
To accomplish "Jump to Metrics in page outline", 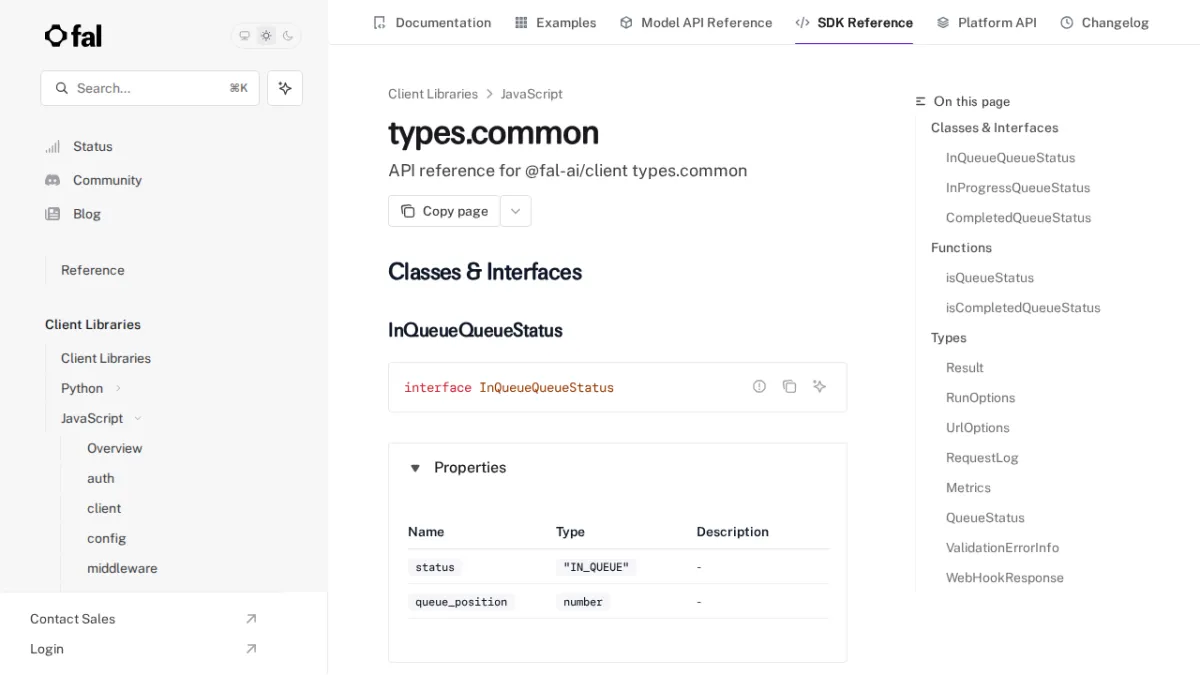I will tap(968, 488).
